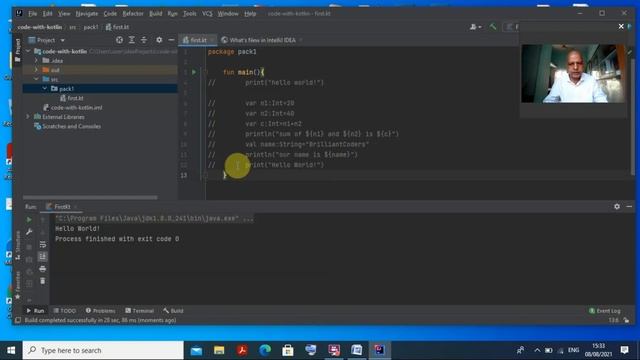Open Microsoft Edge from the taskbar
Image resolution: width=640 pixels, height=360 pixels.
click(x=265, y=350)
